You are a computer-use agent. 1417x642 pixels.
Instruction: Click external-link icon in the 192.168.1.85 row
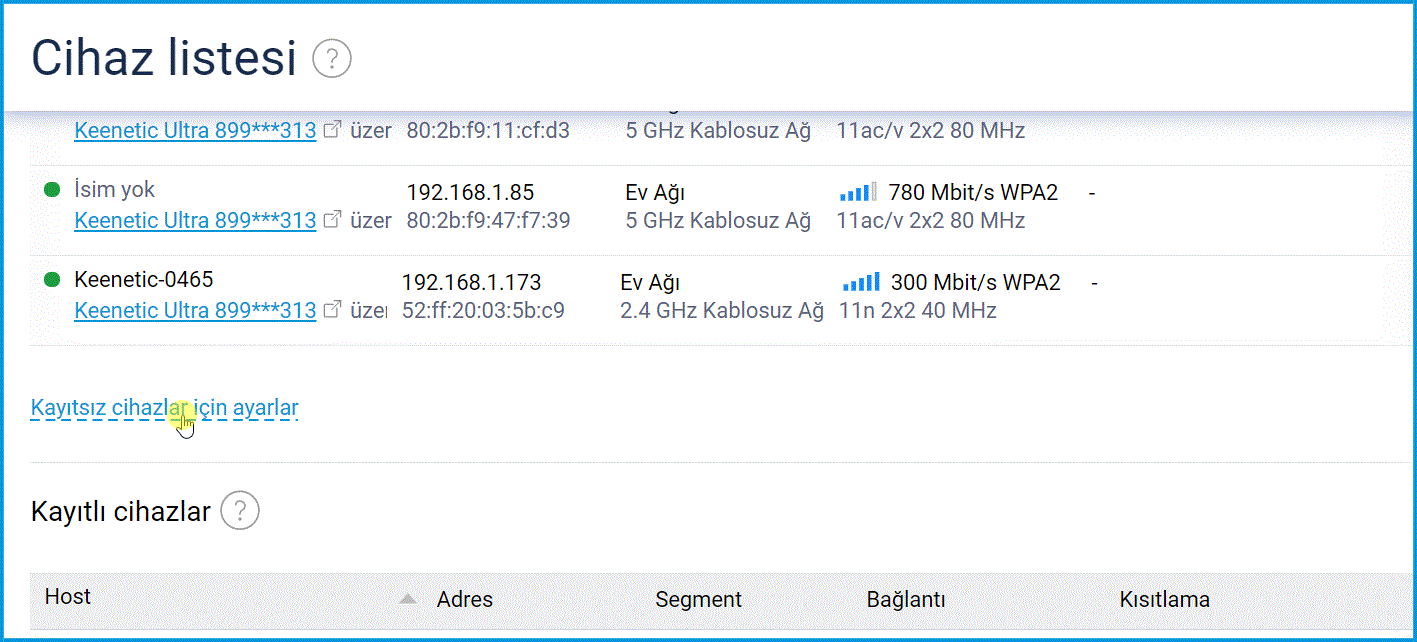[334, 220]
